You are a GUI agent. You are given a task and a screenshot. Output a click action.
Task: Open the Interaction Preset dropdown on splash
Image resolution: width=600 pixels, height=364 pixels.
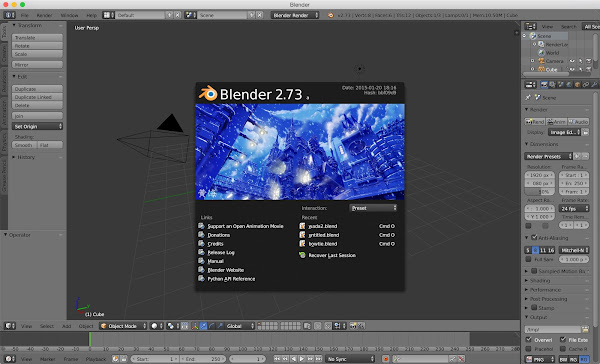coord(373,208)
